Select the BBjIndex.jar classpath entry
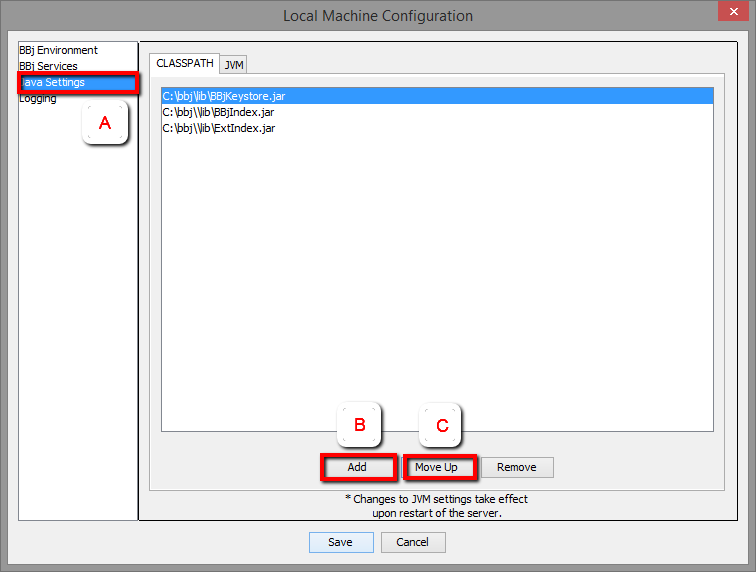Image resolution: width=756 pixels, height=572 pixels. (x=218, y=112)
